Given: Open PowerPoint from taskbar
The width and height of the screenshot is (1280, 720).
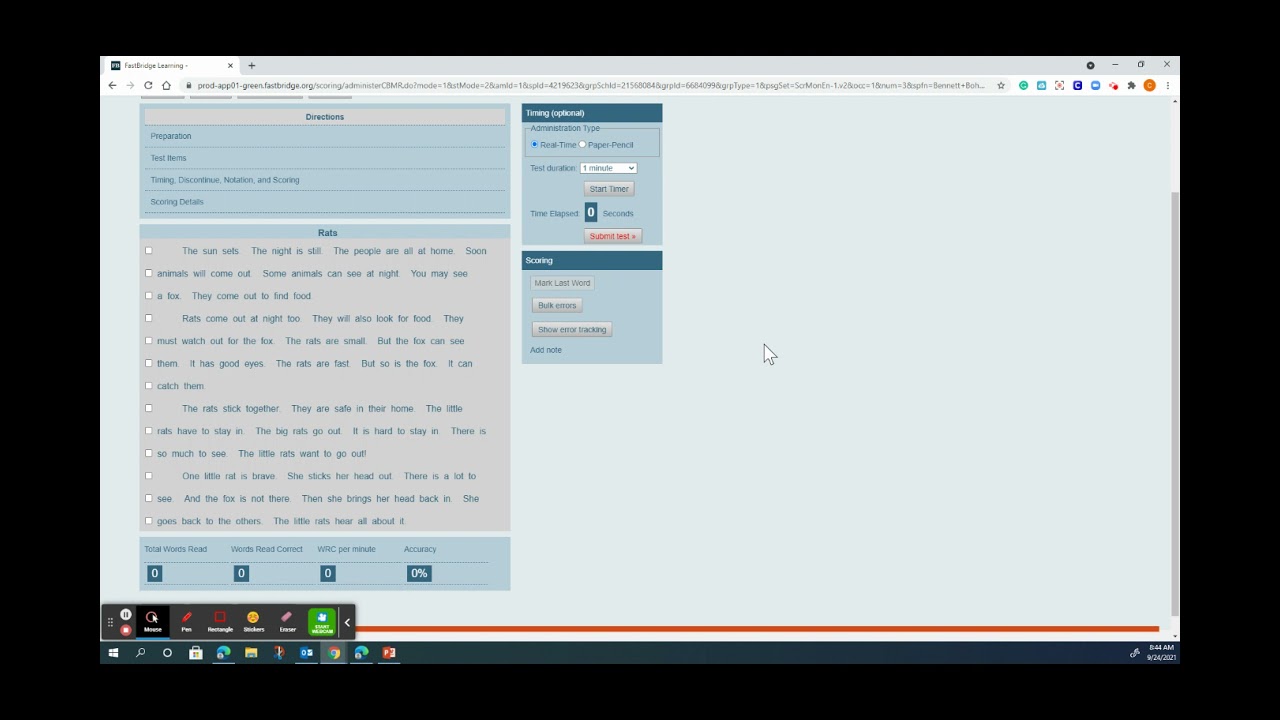Looking at the screenshot, I should pos(389,653).
